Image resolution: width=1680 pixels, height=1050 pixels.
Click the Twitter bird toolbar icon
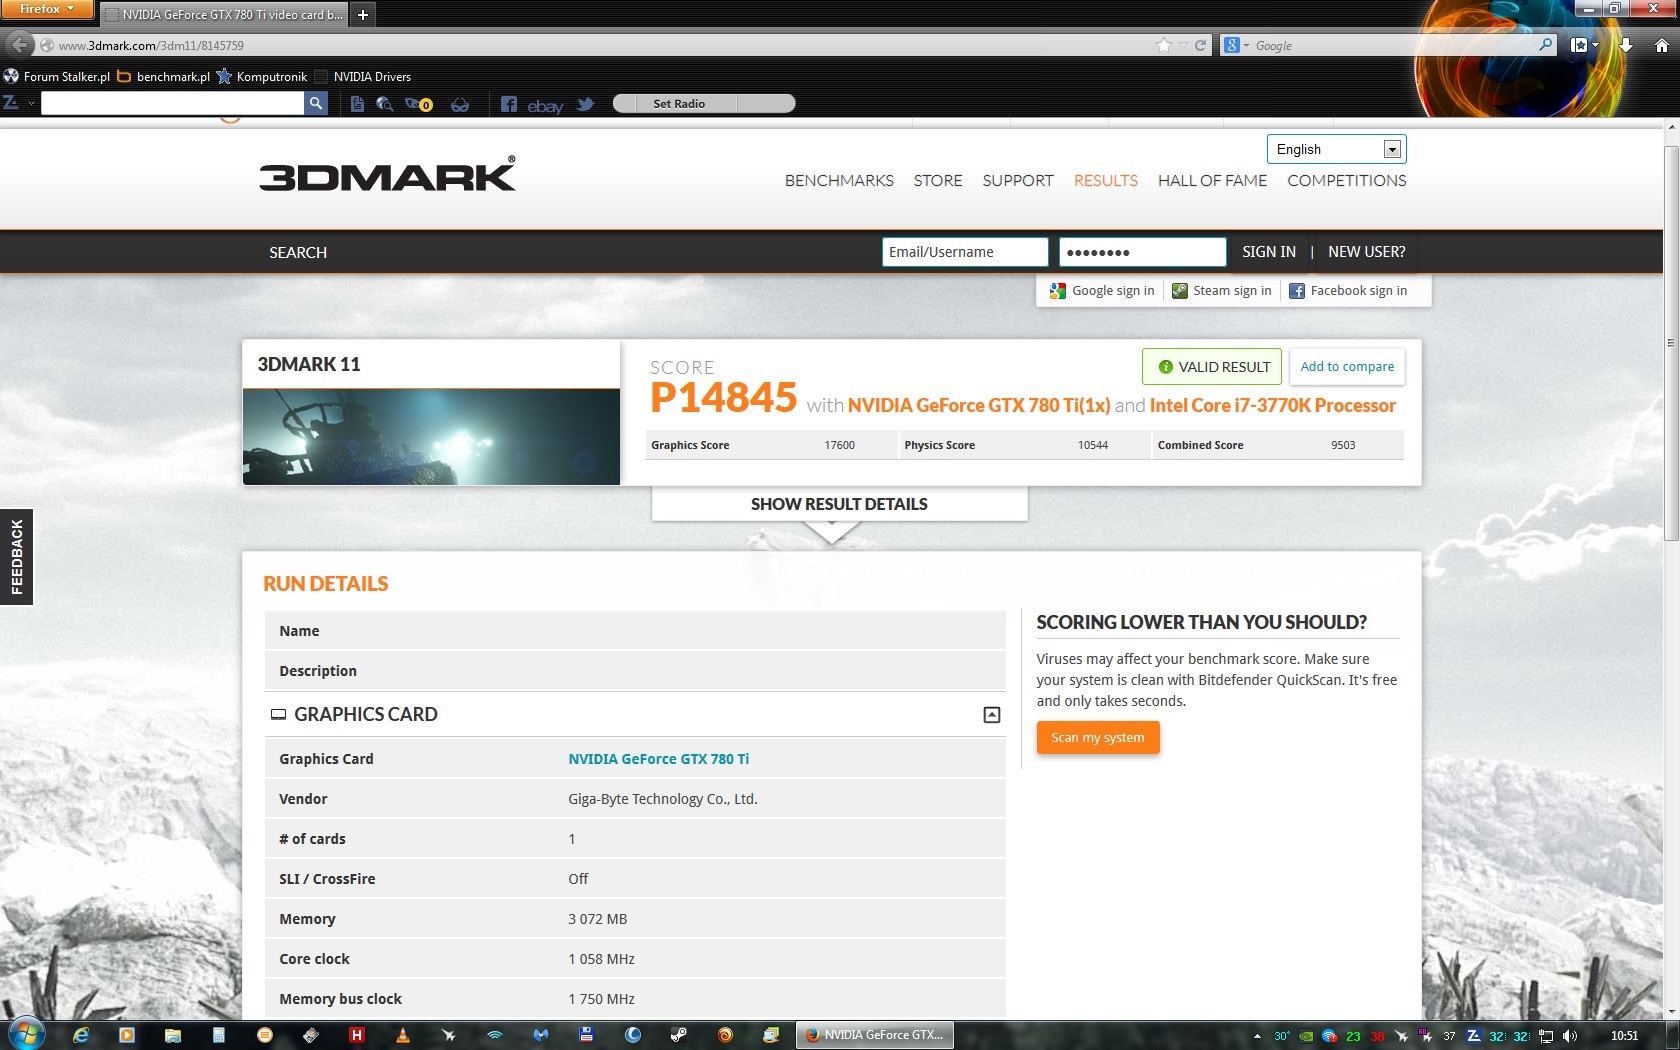tap(585, 104)
